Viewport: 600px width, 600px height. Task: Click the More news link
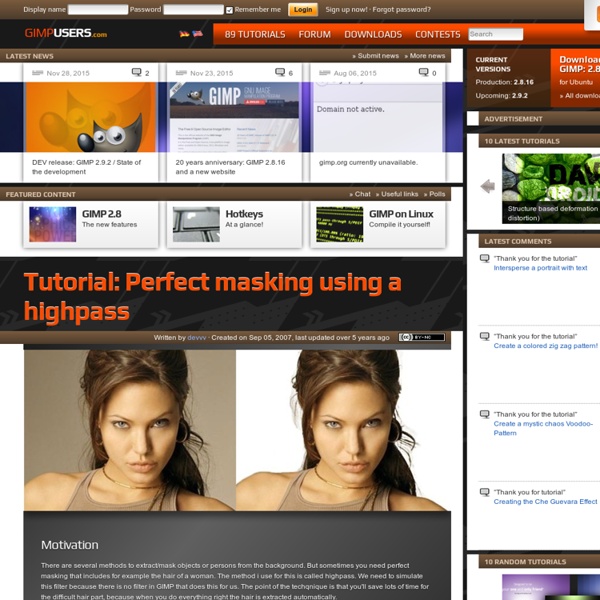[425, 56]
